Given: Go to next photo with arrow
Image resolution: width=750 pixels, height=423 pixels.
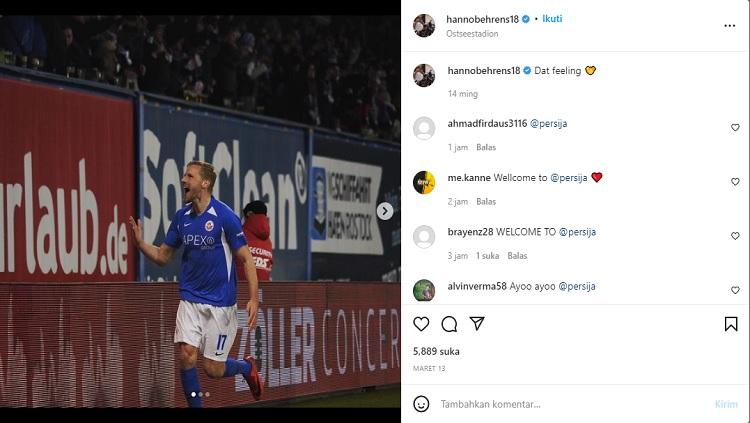Looking at the screenshot, I should [385, 211].
